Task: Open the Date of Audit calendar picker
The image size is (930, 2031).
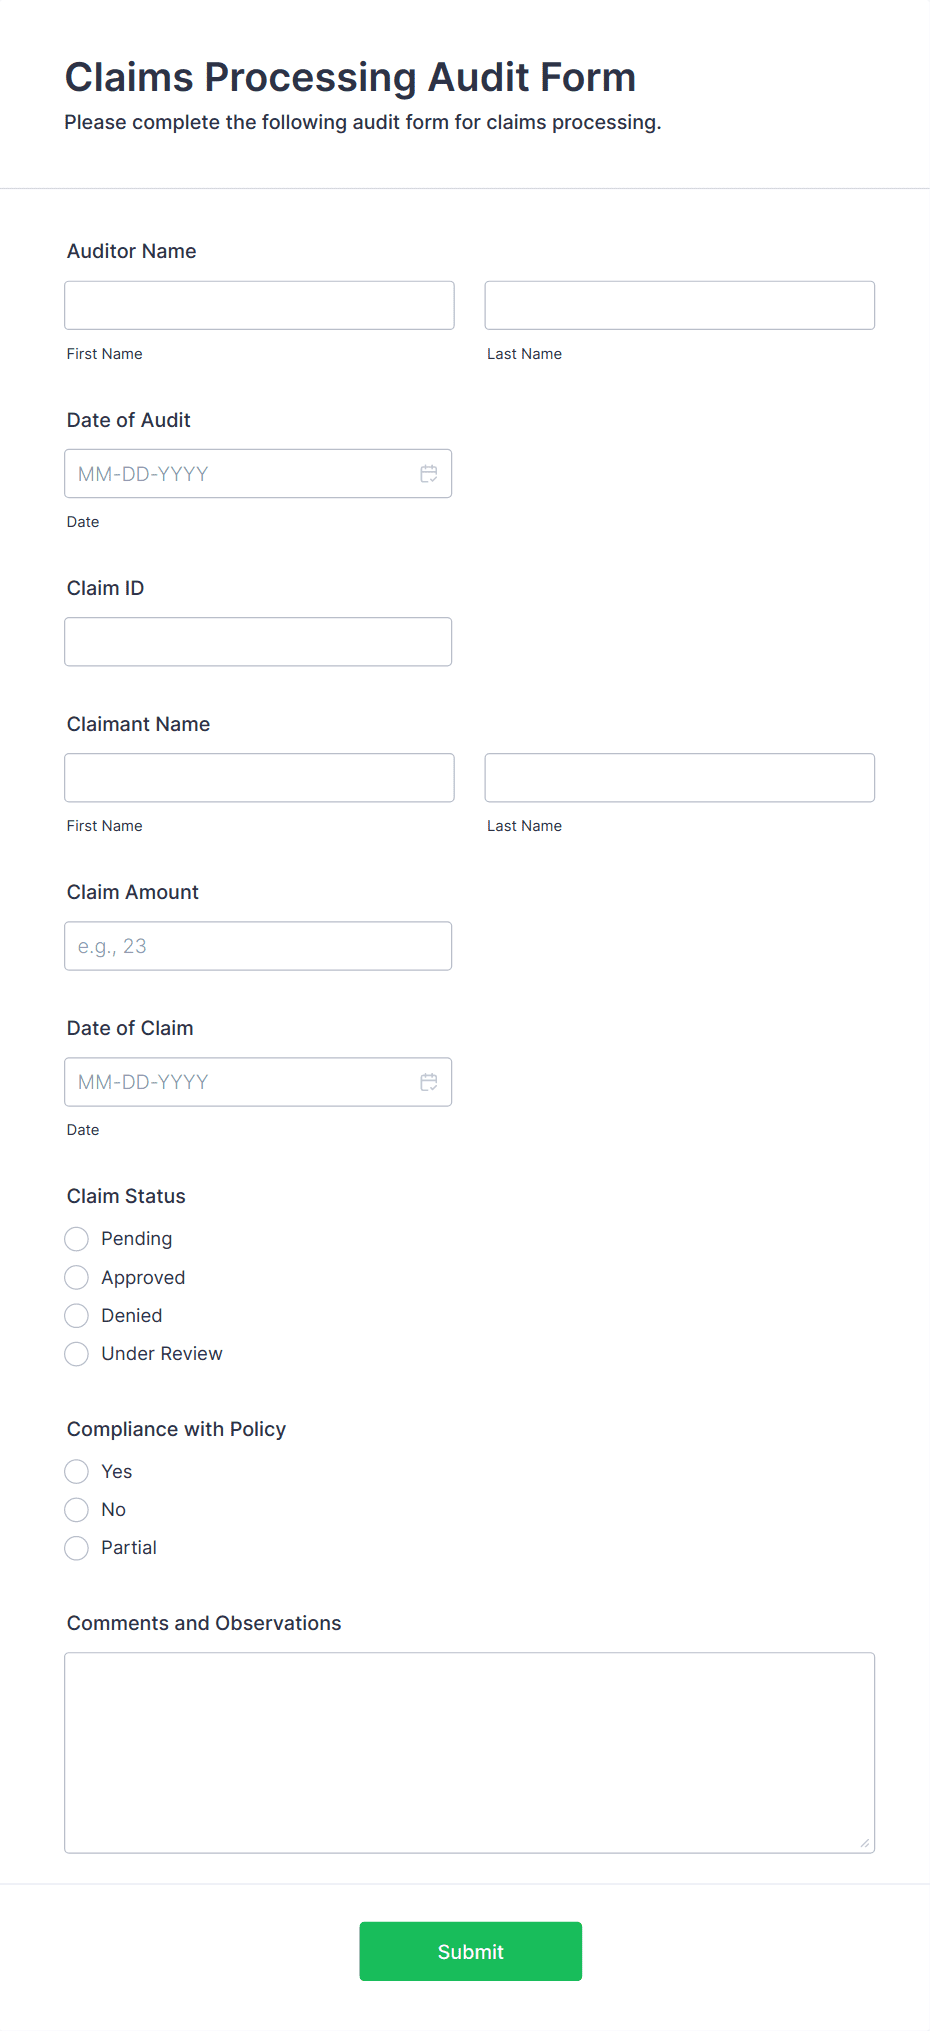Action: [429, 473]
